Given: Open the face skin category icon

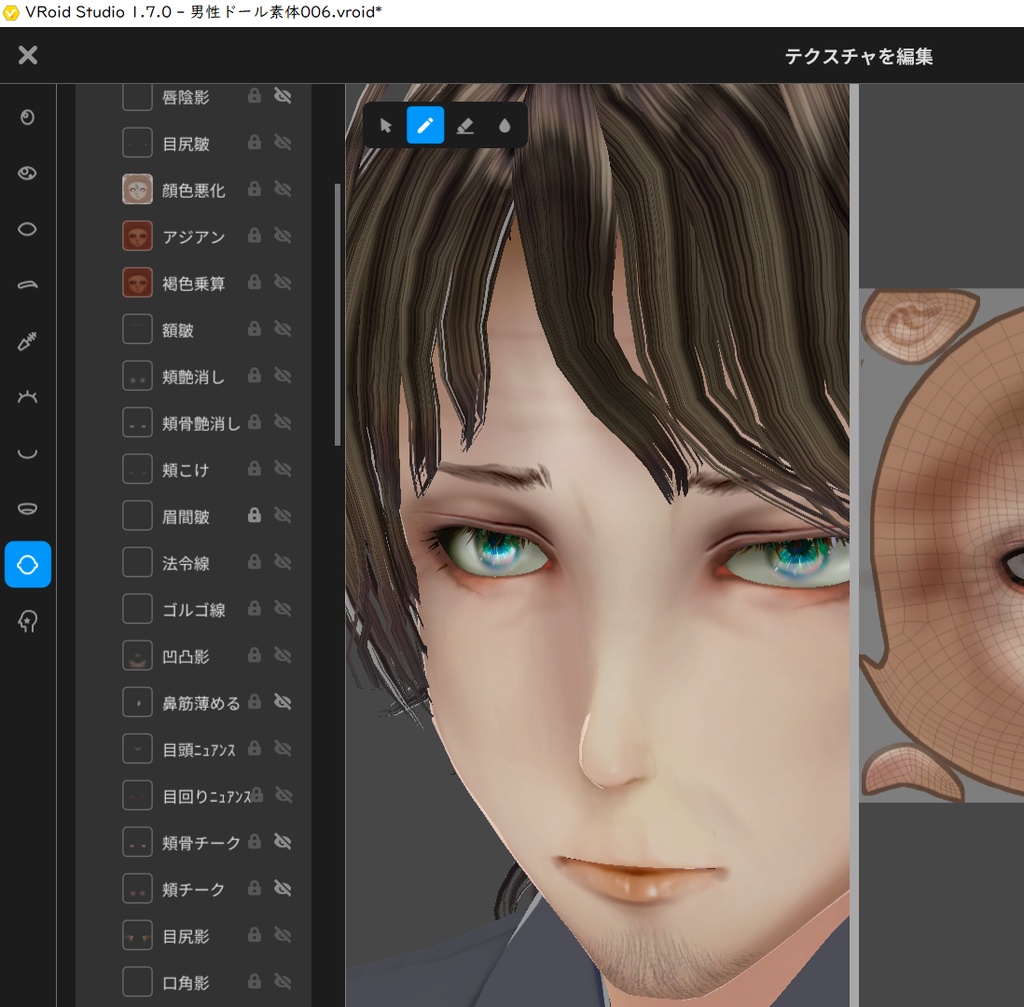Looking at the screenshot, I should coord(27,564).
